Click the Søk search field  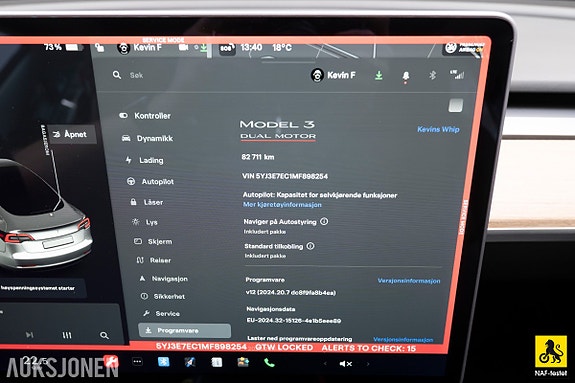click(x=136, y=75)
